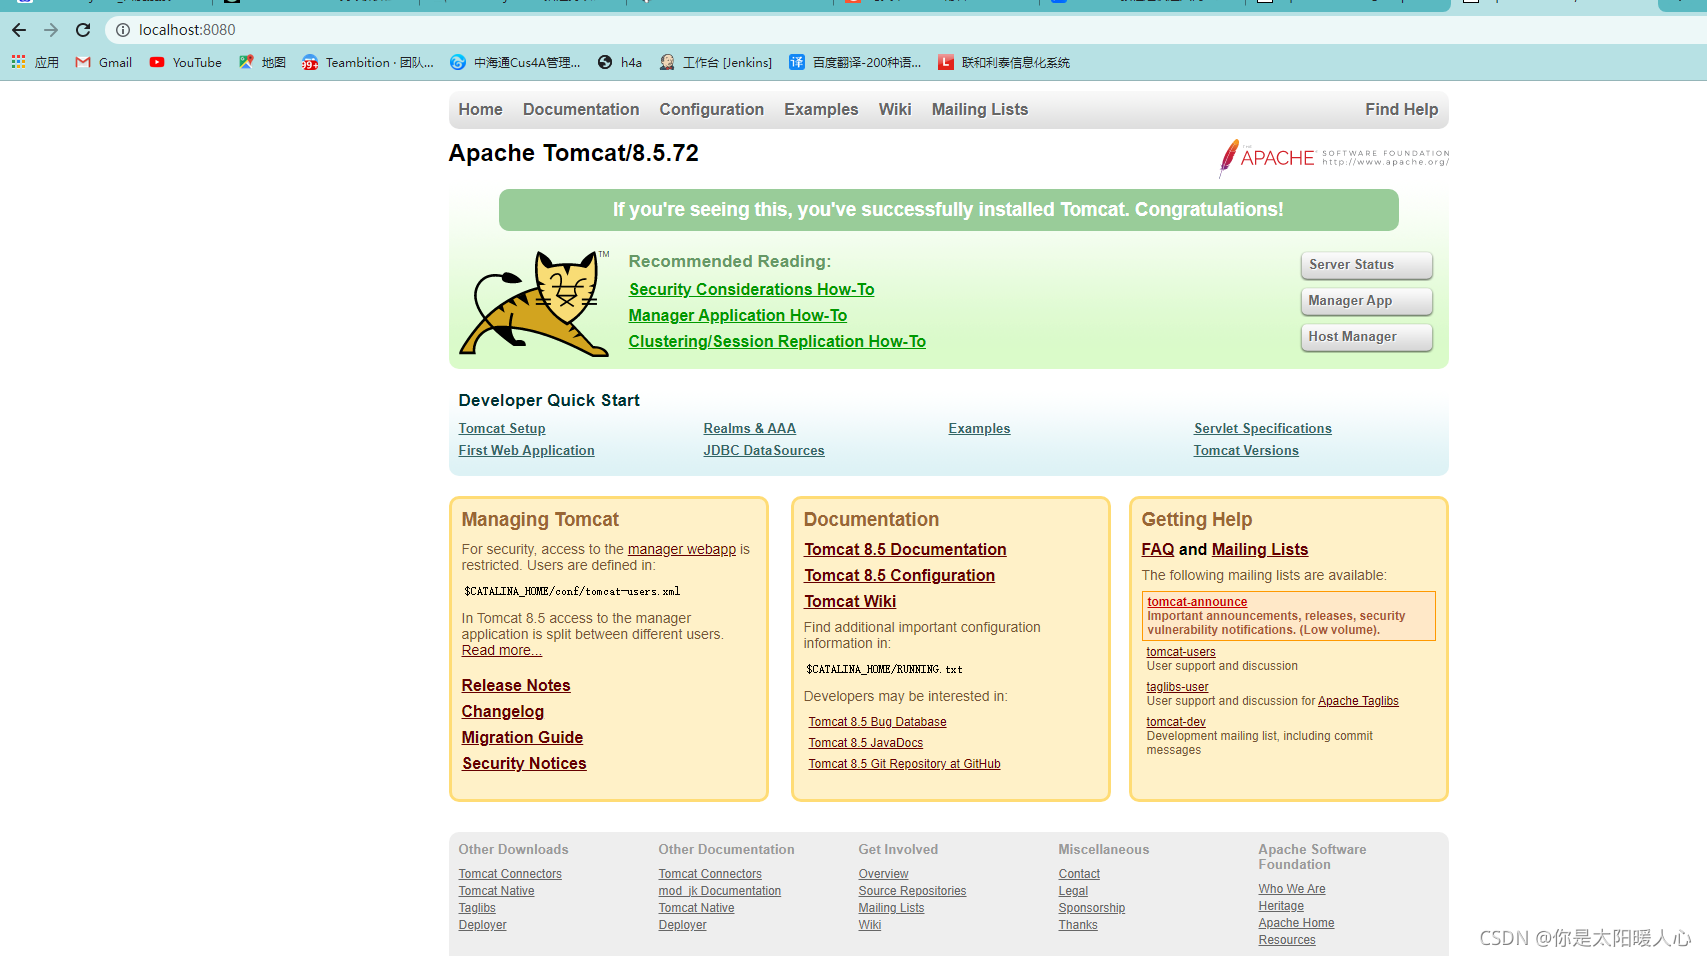Open the manager webapp link
This screenshot has width=1707, height=956.
(681, 549)
